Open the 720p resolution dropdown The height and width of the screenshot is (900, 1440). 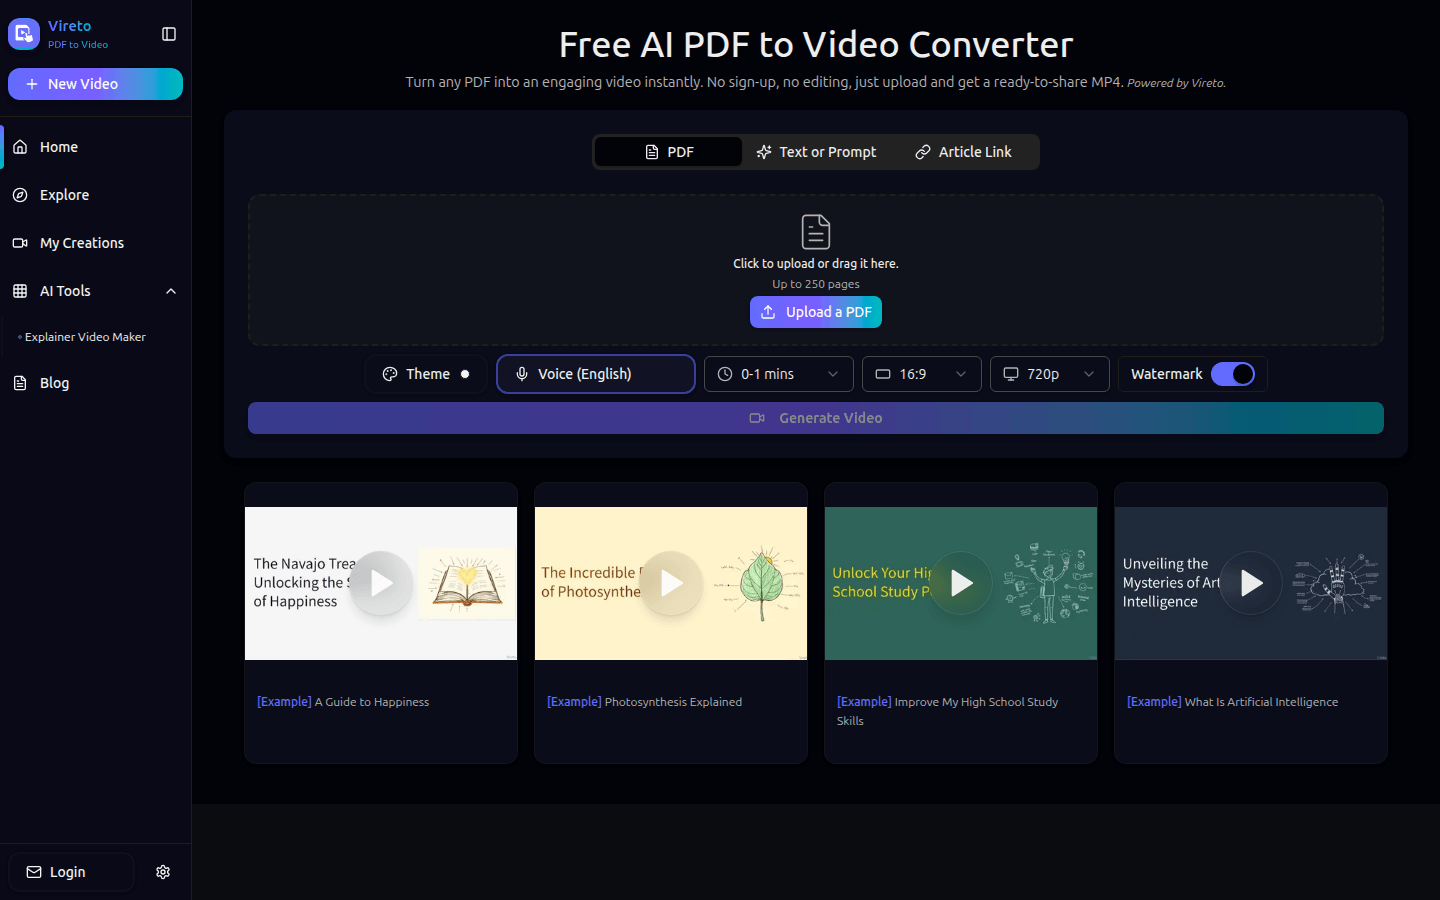(x=1050, y=374)
